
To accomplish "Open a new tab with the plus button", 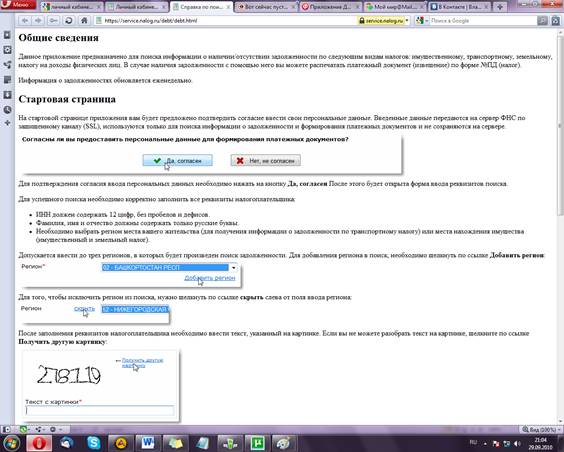I will coord(500,7).
